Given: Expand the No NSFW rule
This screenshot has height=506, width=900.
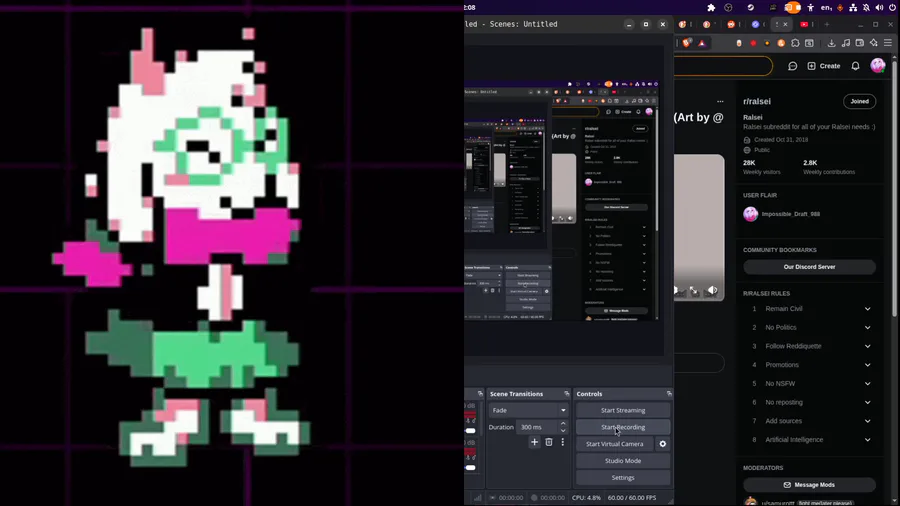Looking at the screenshot, I should [810, 383].
